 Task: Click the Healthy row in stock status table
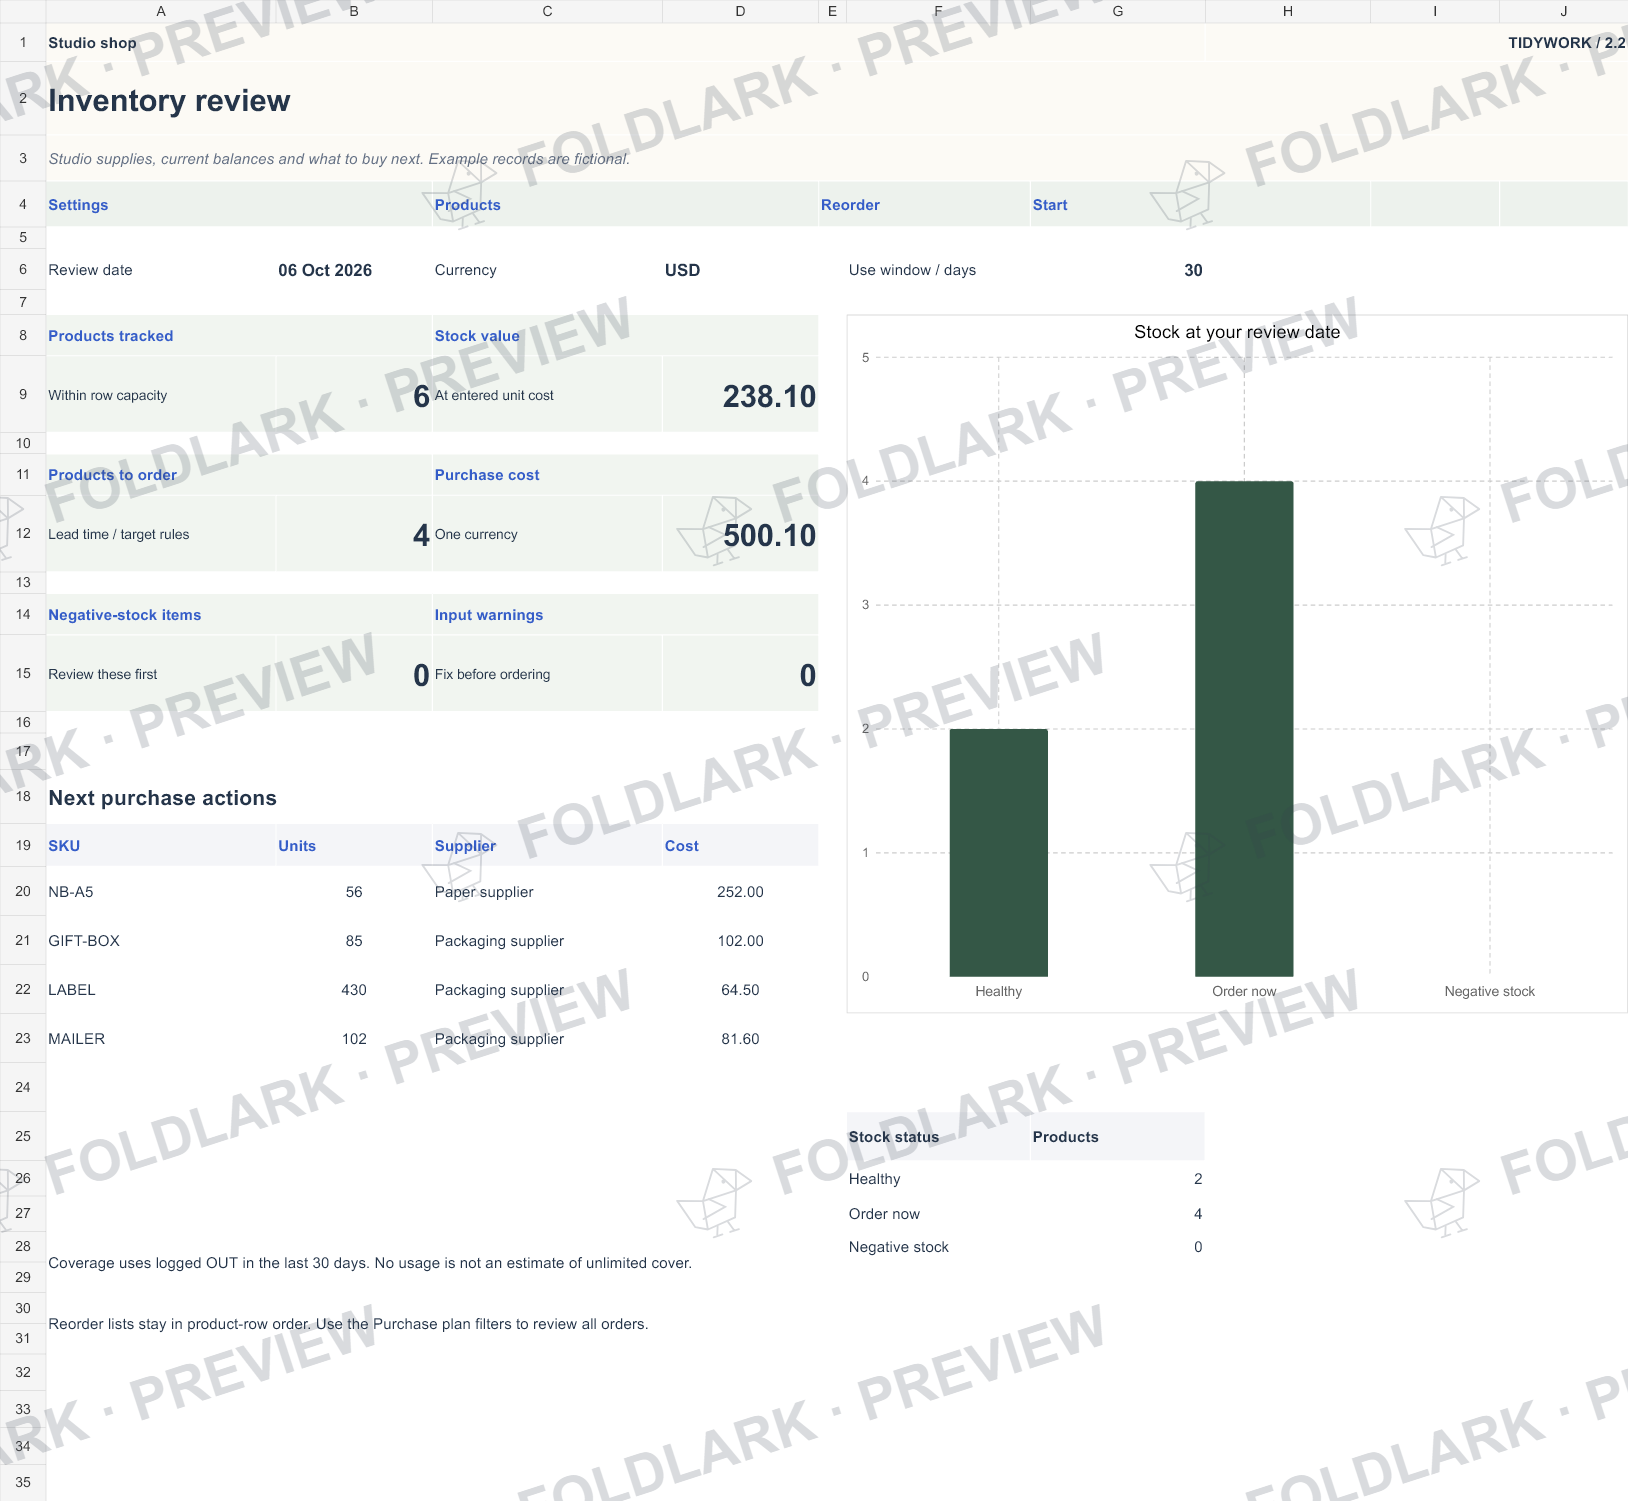click(1025, 1179)
